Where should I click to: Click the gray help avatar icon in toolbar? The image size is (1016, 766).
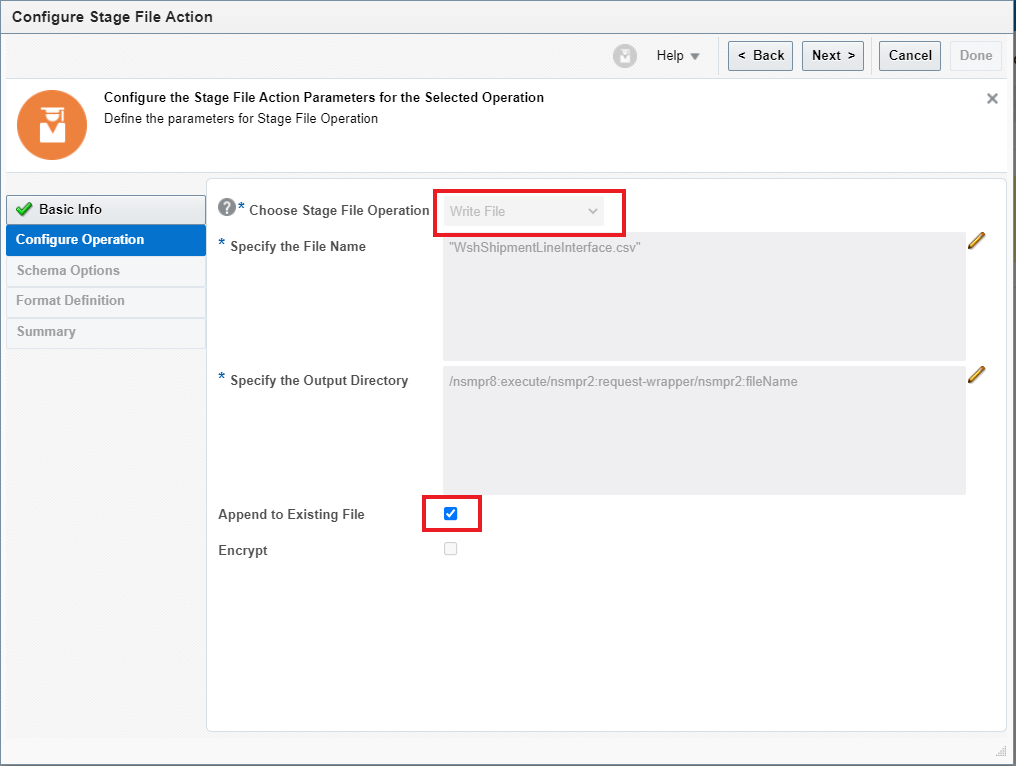[x=625, y=56]
